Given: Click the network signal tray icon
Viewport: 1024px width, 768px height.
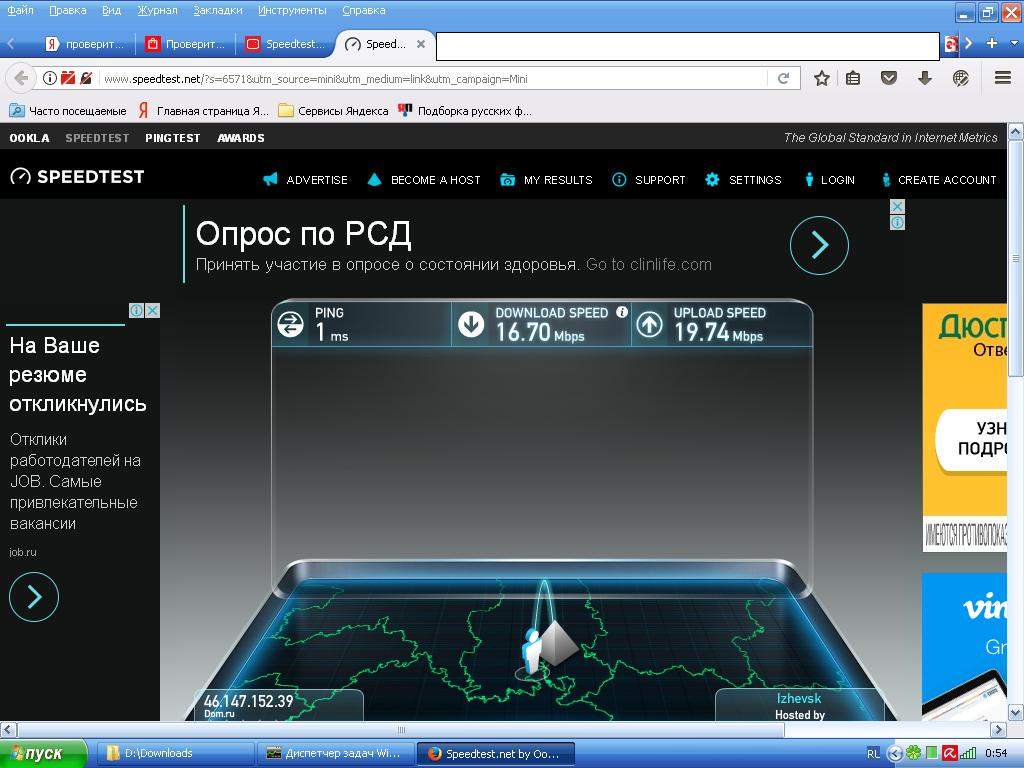Looking at the screenshot, I should tap(968, 754).
